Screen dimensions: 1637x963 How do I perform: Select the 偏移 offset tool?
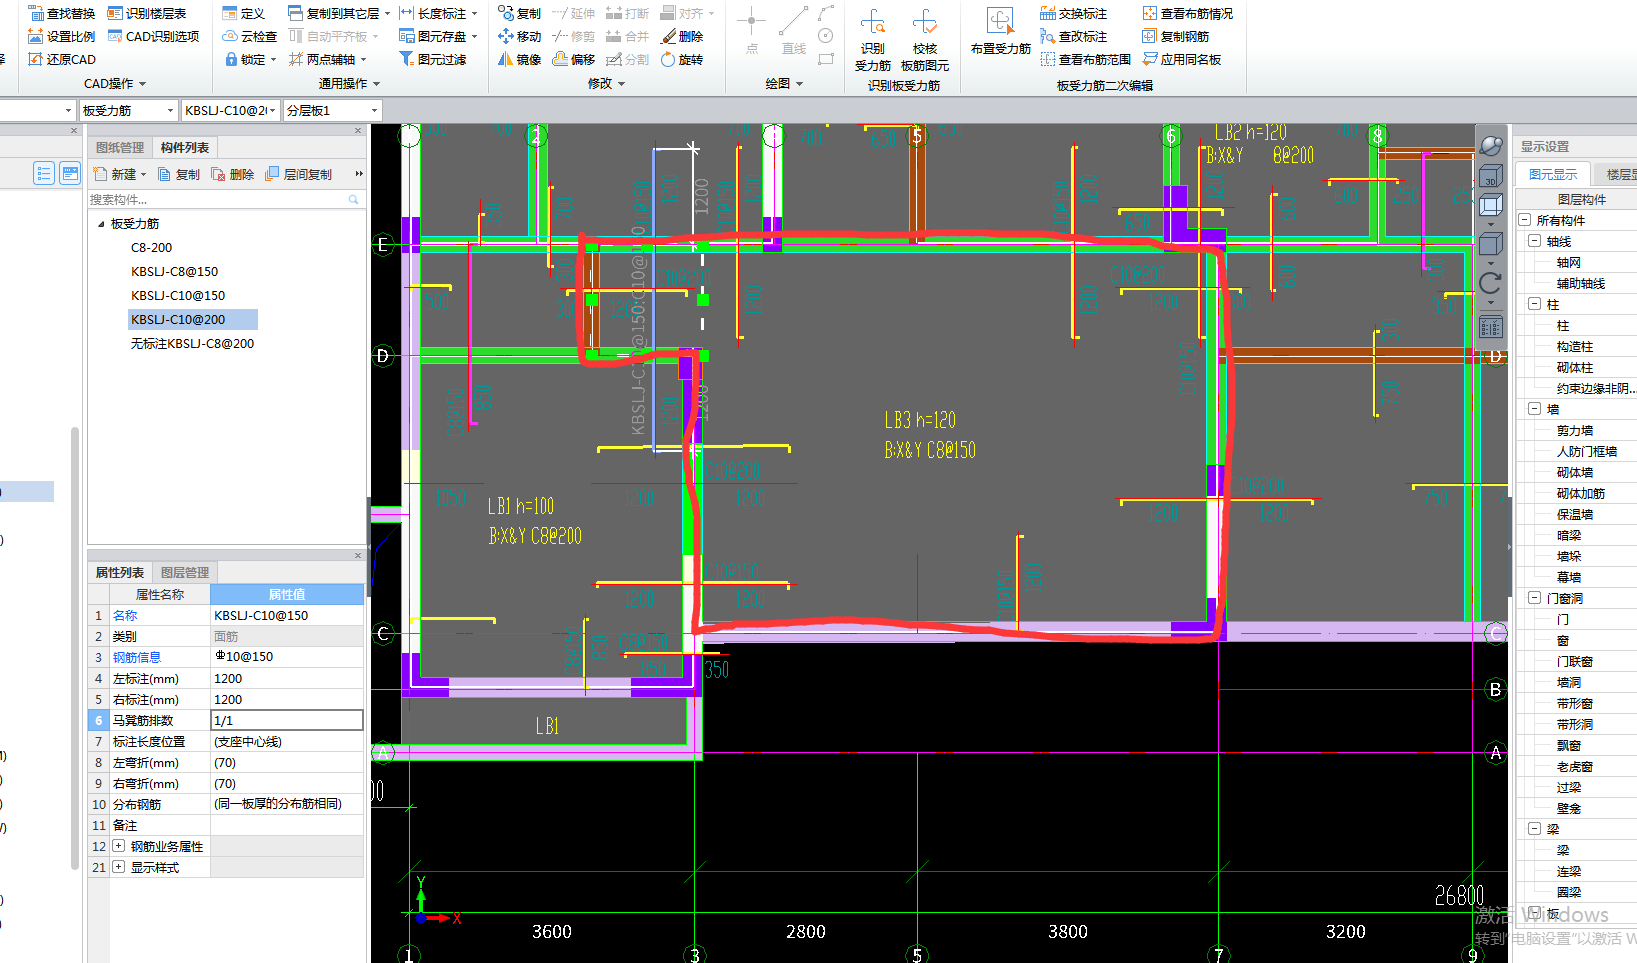click(x=574, y=59)
